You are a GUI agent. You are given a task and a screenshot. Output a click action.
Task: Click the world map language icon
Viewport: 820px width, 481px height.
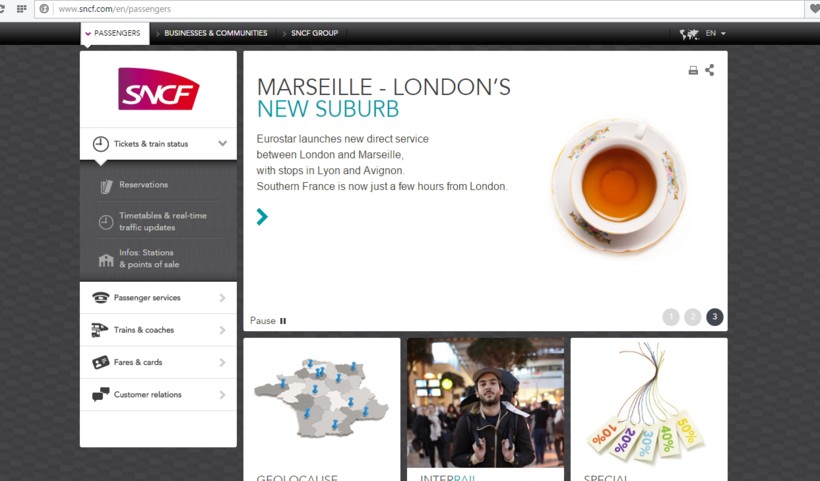click(x=689, y=34)
